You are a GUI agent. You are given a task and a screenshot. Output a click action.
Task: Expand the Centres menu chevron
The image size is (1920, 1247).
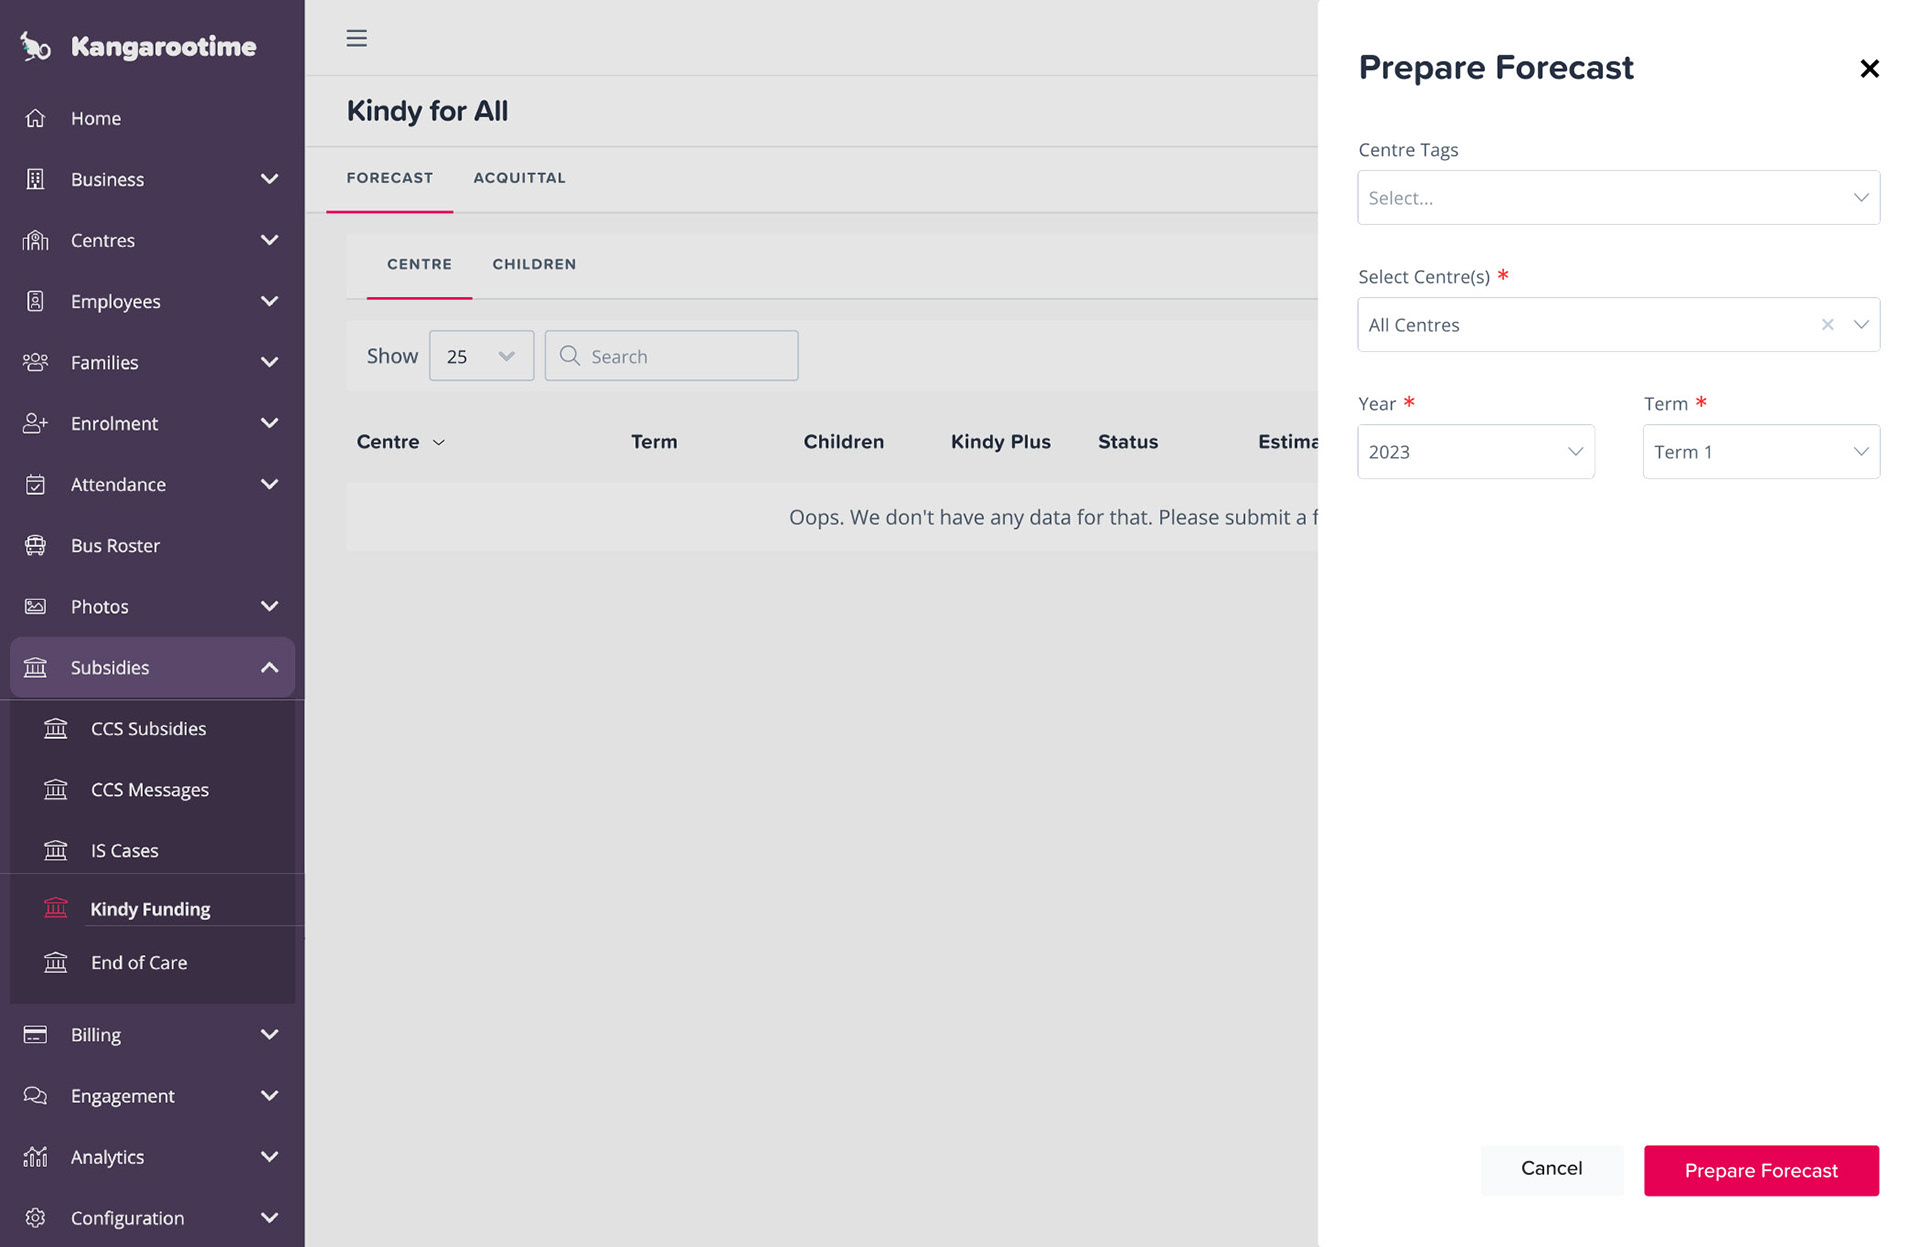269,240
